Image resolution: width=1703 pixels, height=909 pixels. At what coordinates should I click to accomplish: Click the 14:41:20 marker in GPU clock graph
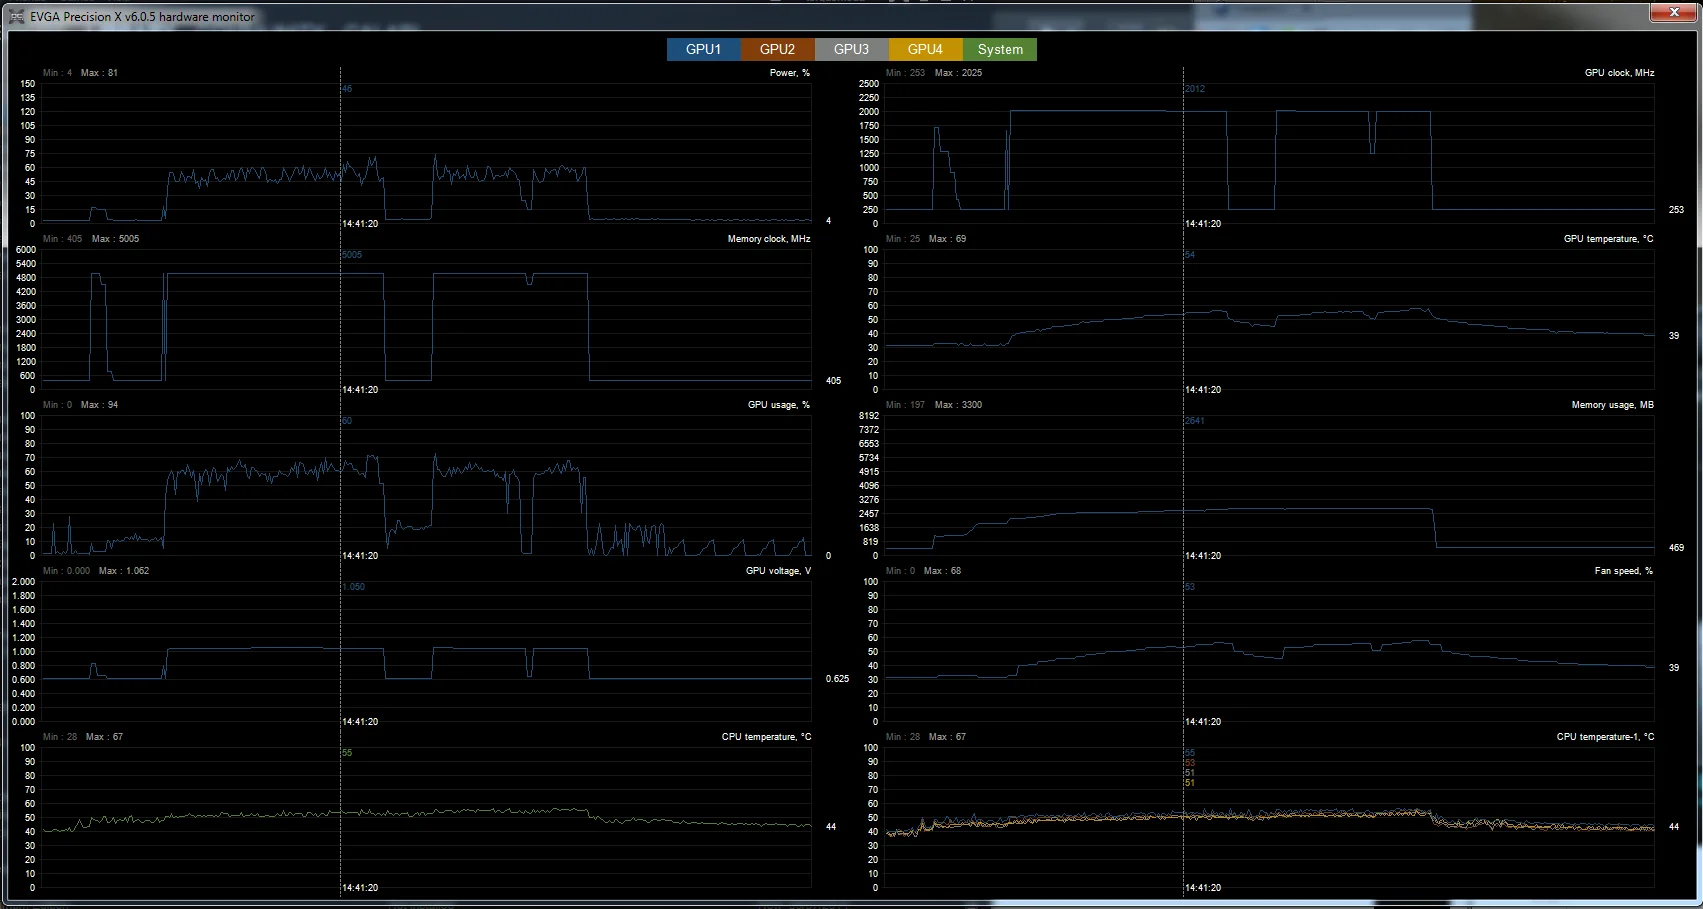tap(1203, 224)
